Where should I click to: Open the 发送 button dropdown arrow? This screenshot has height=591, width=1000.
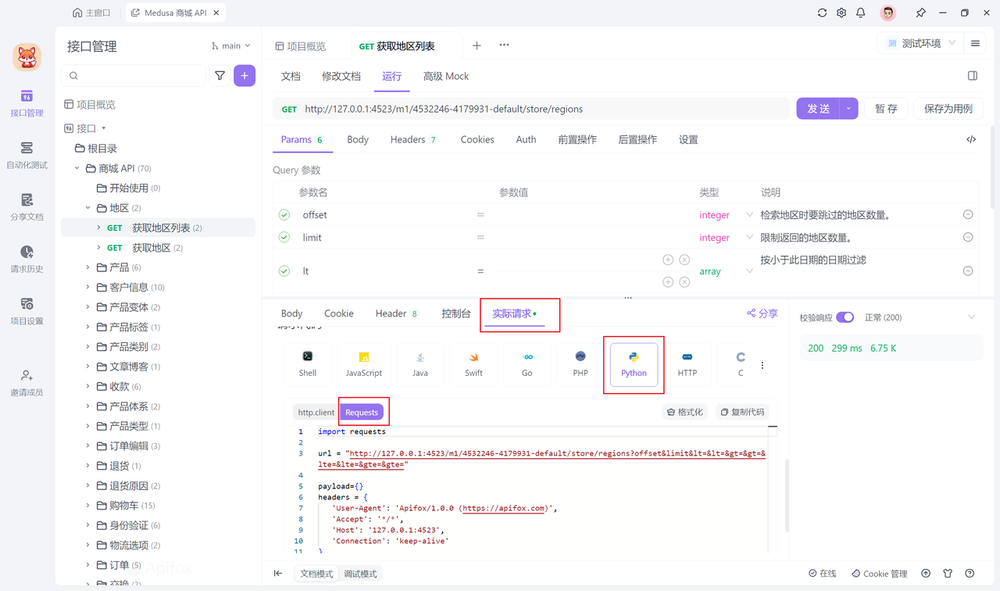(x=847, y=109)
